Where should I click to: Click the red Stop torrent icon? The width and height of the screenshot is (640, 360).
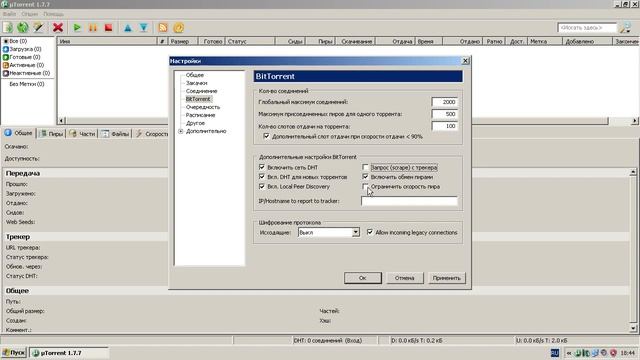pyautogui.click(x=109, y=27)
